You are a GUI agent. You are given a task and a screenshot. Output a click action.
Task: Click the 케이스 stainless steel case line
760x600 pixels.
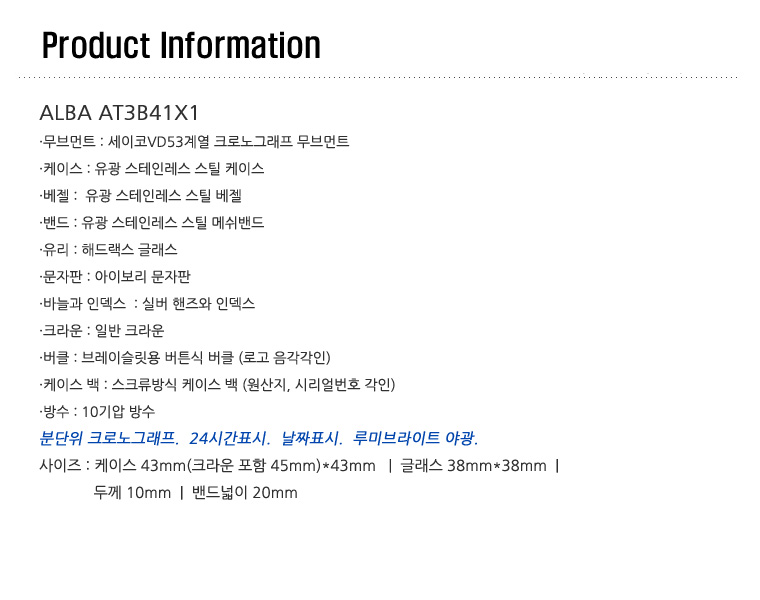[152, 169]
